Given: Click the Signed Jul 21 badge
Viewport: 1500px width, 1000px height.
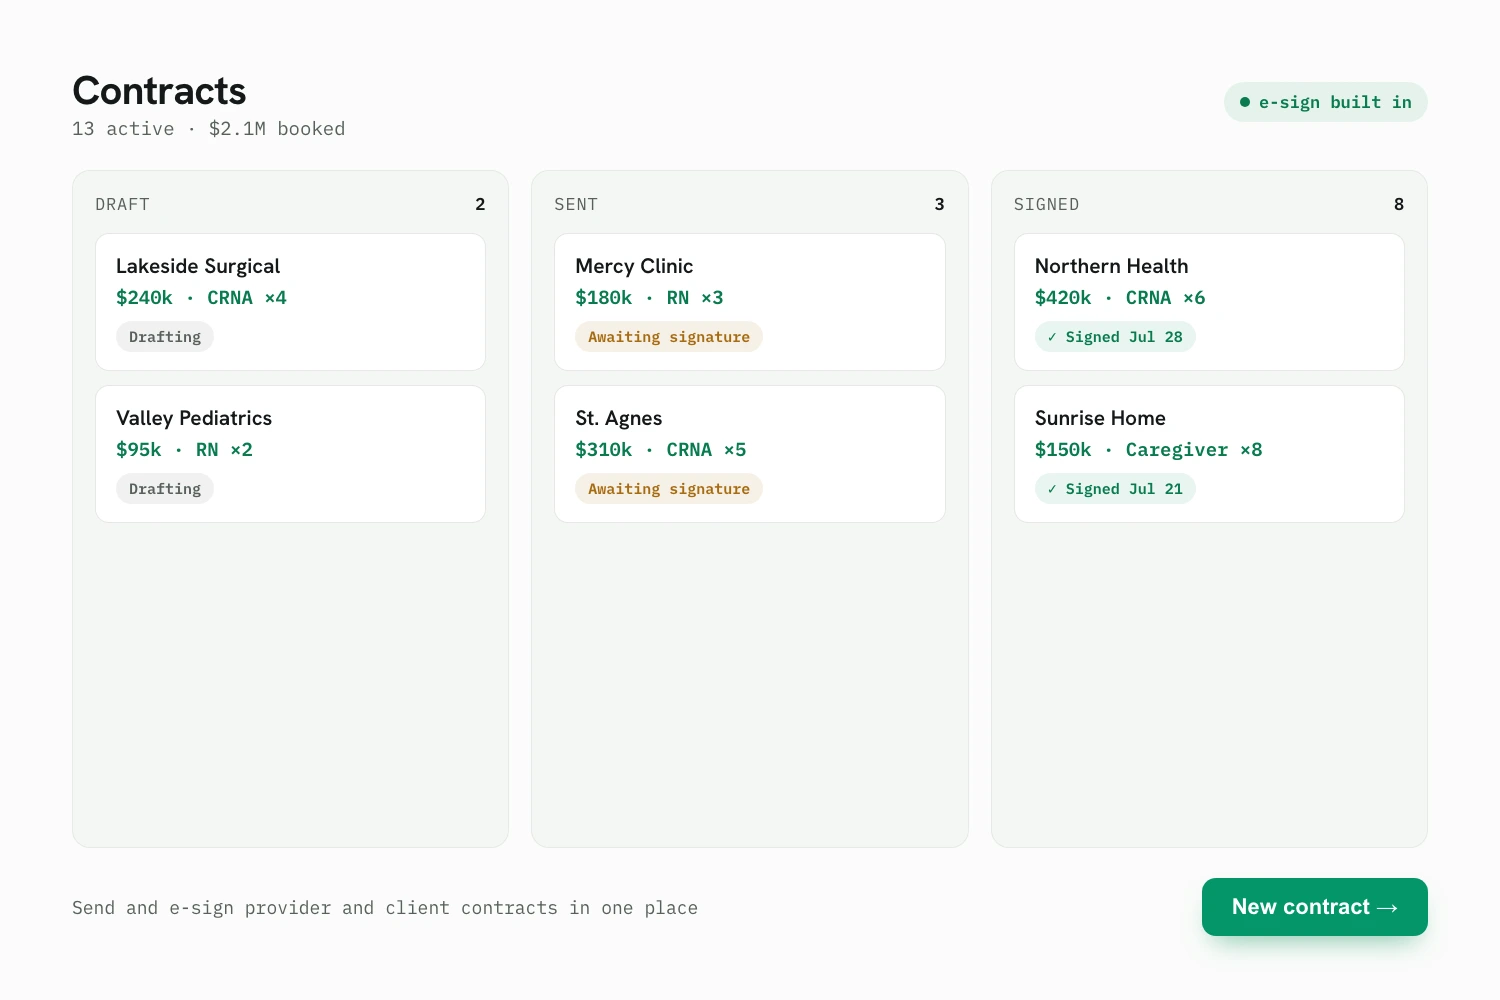Looking at the screenshot, I should tap(1115, 489).
